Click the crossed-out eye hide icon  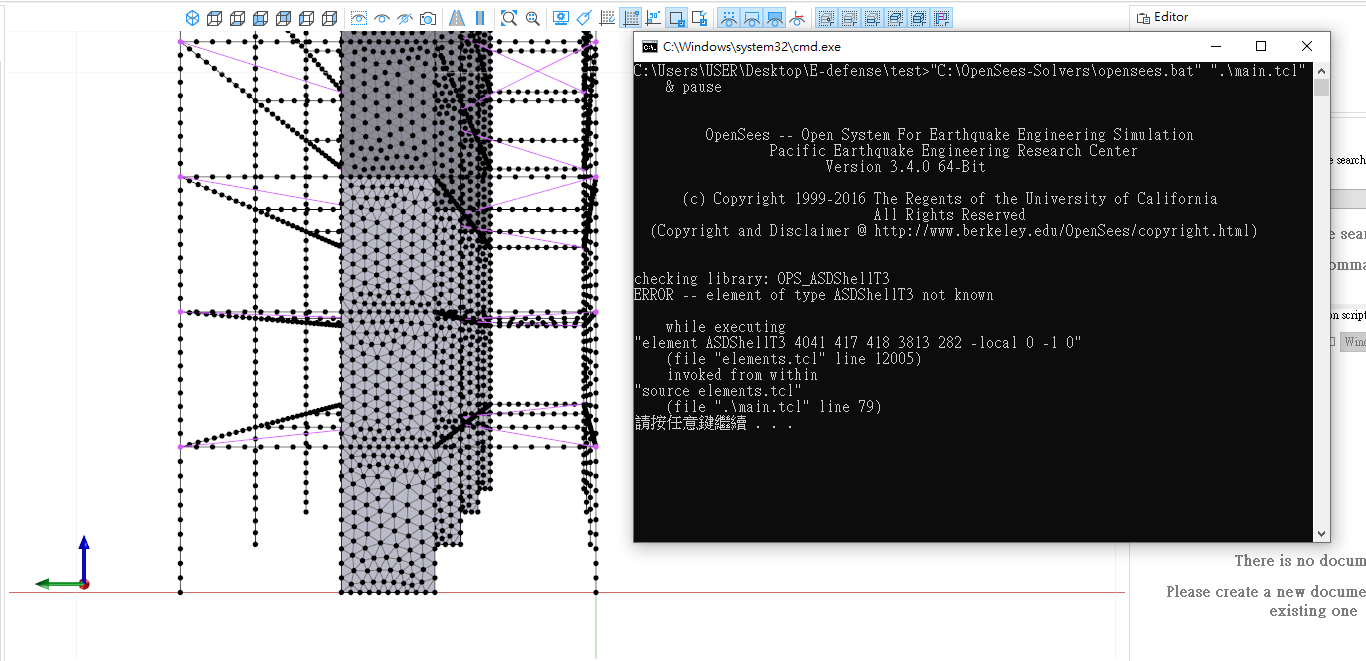(405, 18)
